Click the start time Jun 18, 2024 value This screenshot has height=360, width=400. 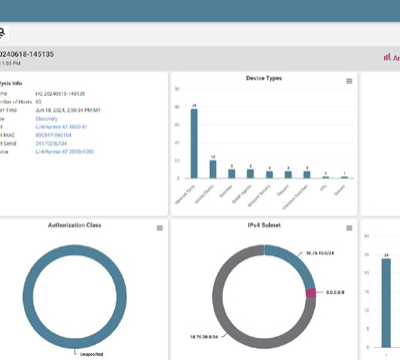pyautogui.click(x=68, y=110)
